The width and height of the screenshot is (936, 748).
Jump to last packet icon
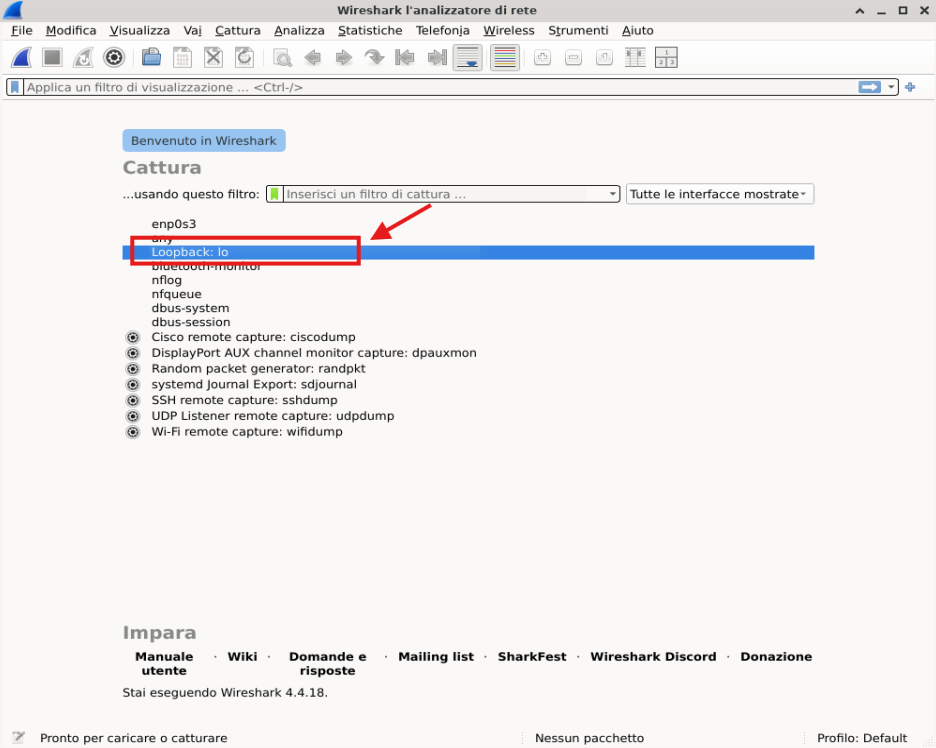click(x=437, y=58)
